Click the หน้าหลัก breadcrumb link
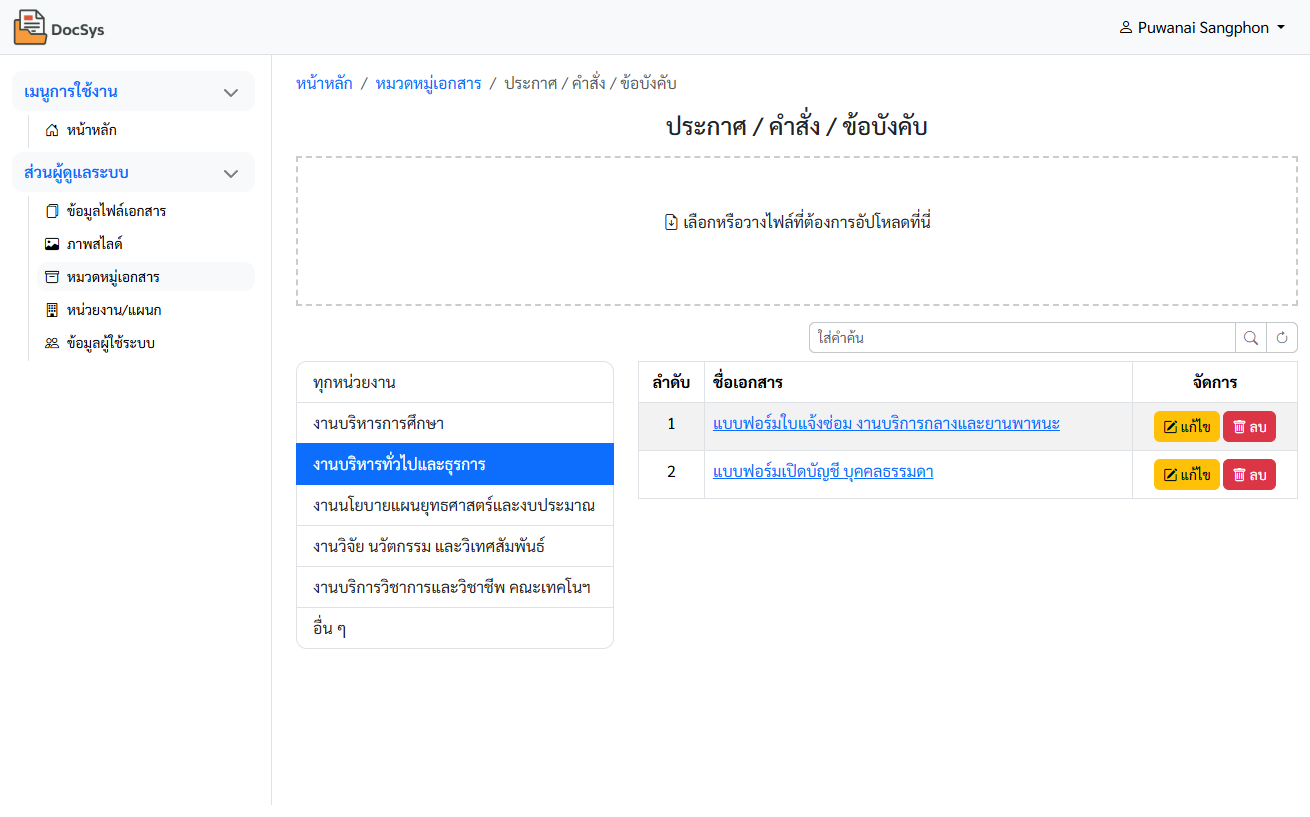This screenshot has height=817, width=1310. coord(324,83)
